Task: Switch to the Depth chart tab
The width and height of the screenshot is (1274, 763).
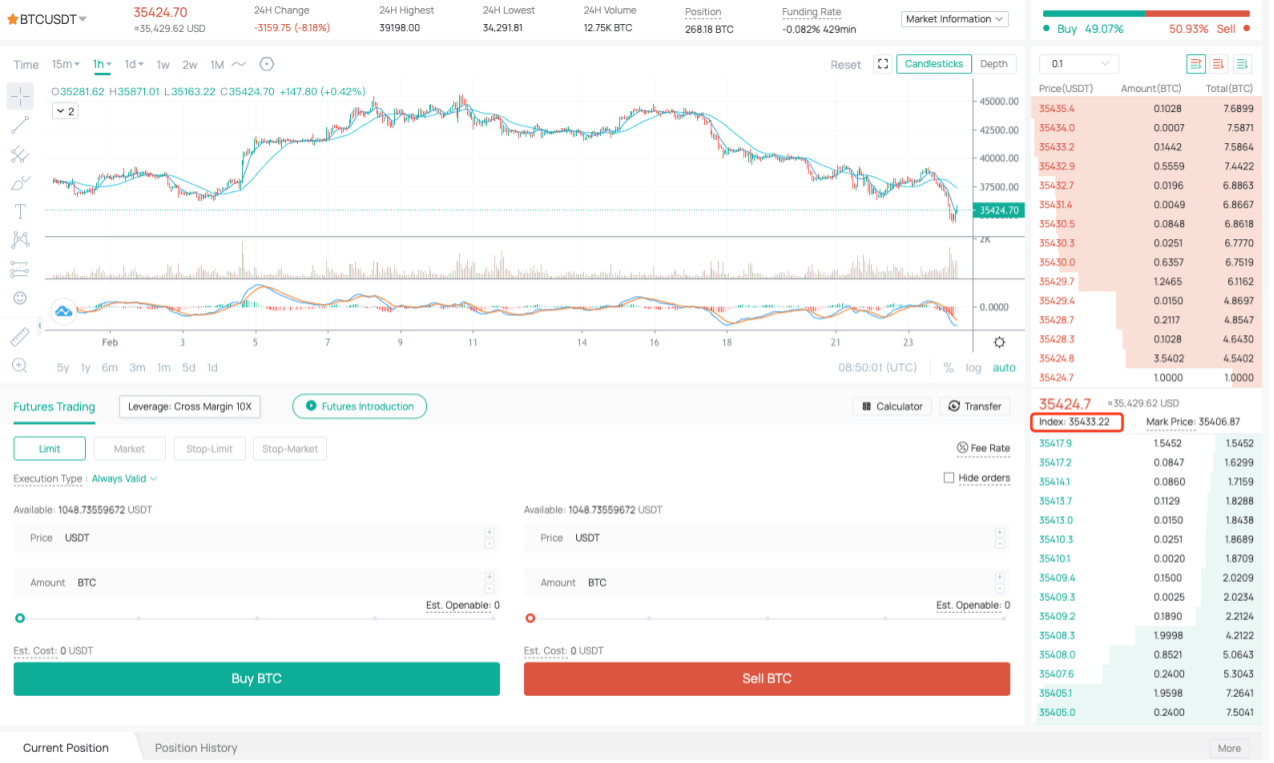Action: tap(994, 64)
